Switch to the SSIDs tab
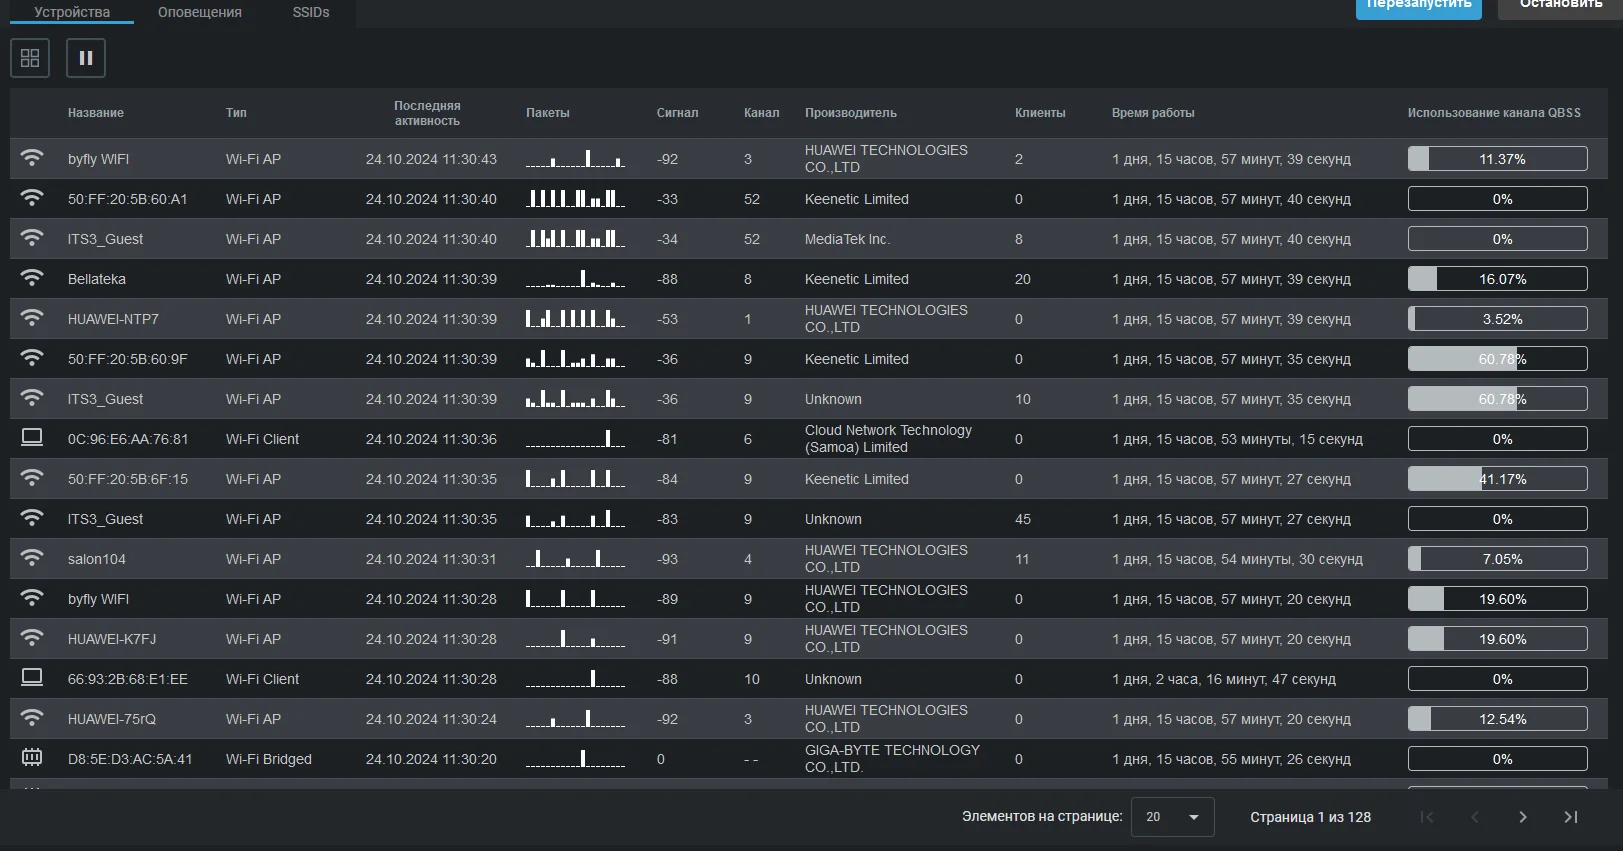Viewport: 1623px width, 851px height. click(311, 12)
